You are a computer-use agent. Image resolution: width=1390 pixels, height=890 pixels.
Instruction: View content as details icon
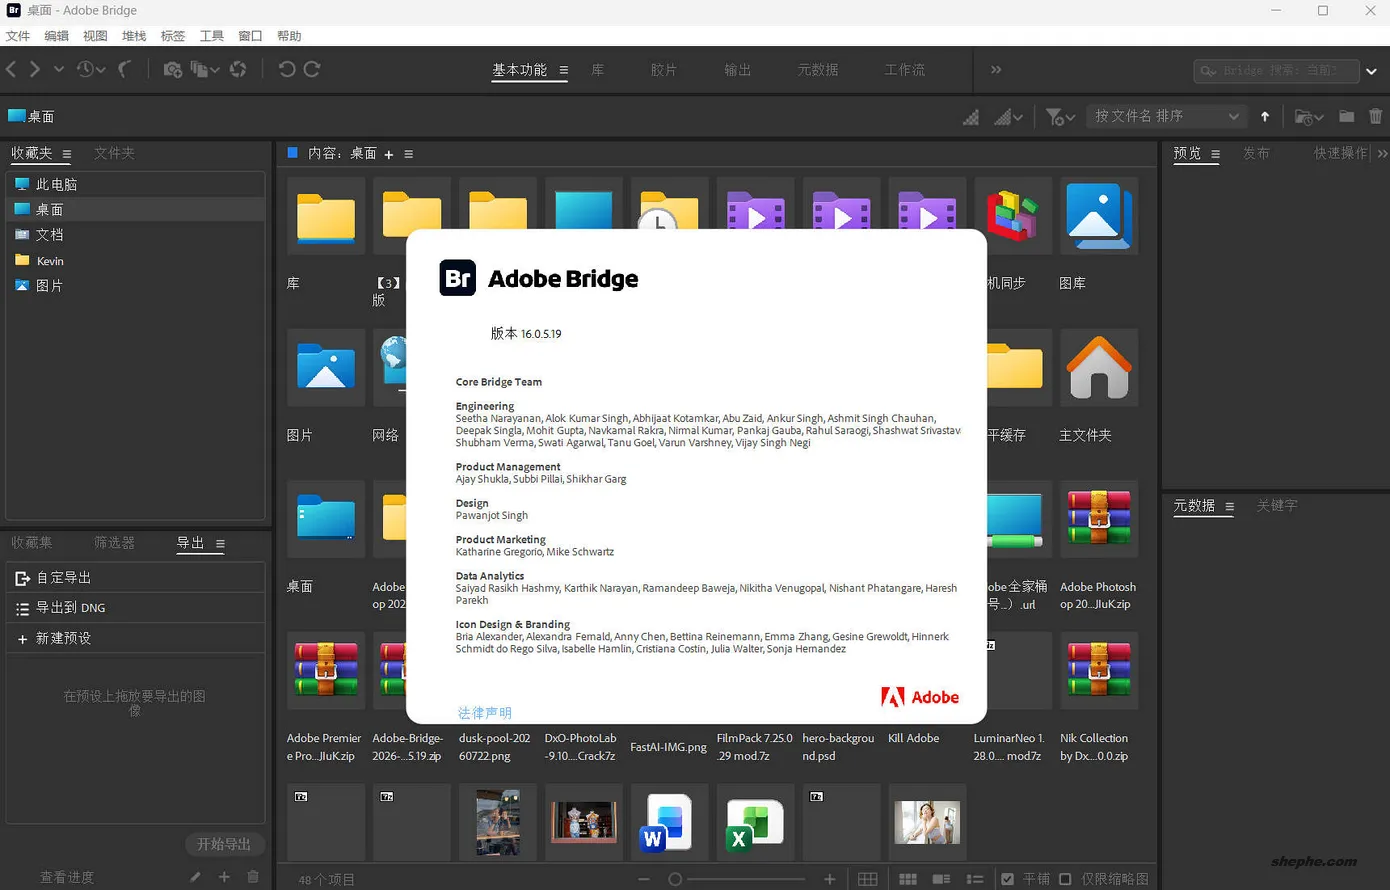tap(941, 879)
